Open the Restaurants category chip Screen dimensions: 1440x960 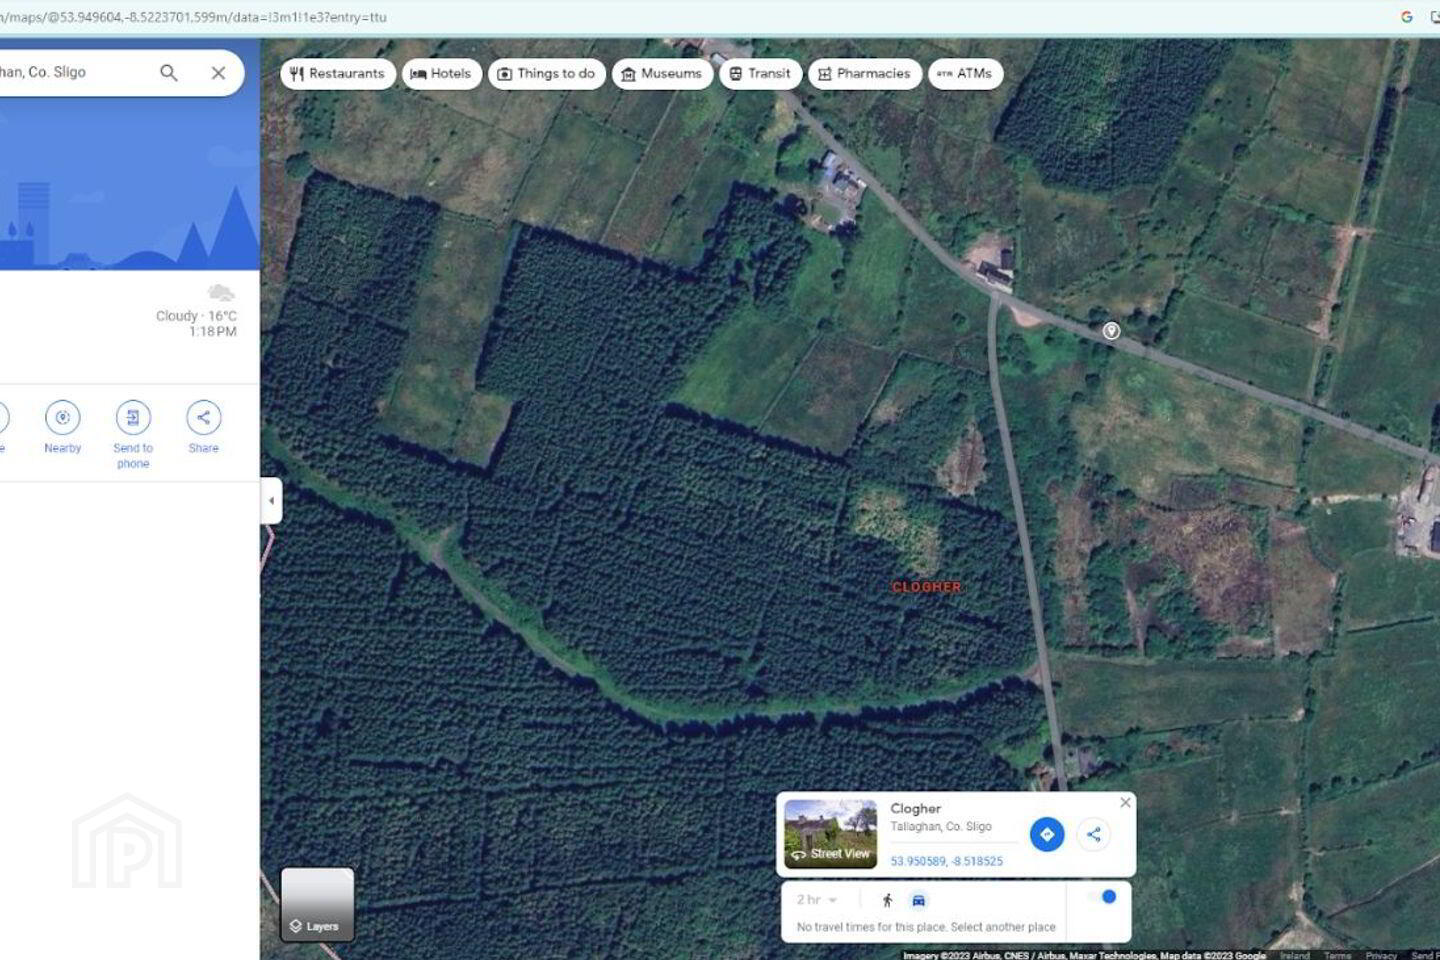click(338, 74)
